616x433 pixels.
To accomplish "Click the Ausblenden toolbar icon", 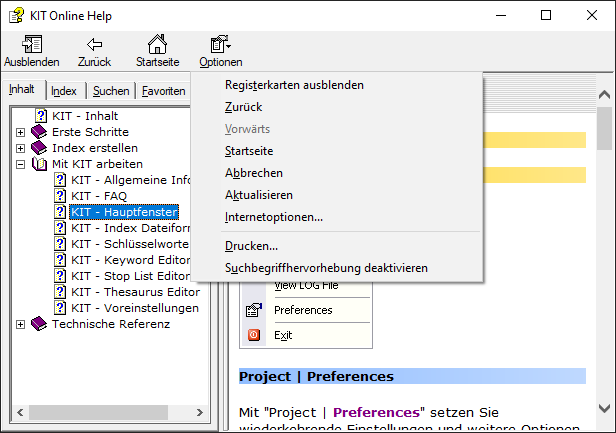I will tap(31, 45).
